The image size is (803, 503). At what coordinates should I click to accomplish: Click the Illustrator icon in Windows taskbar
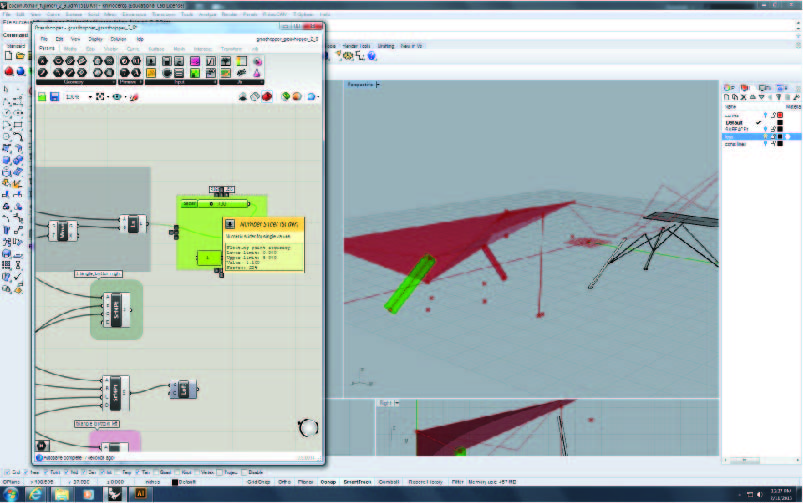click(x=141, y=494)
